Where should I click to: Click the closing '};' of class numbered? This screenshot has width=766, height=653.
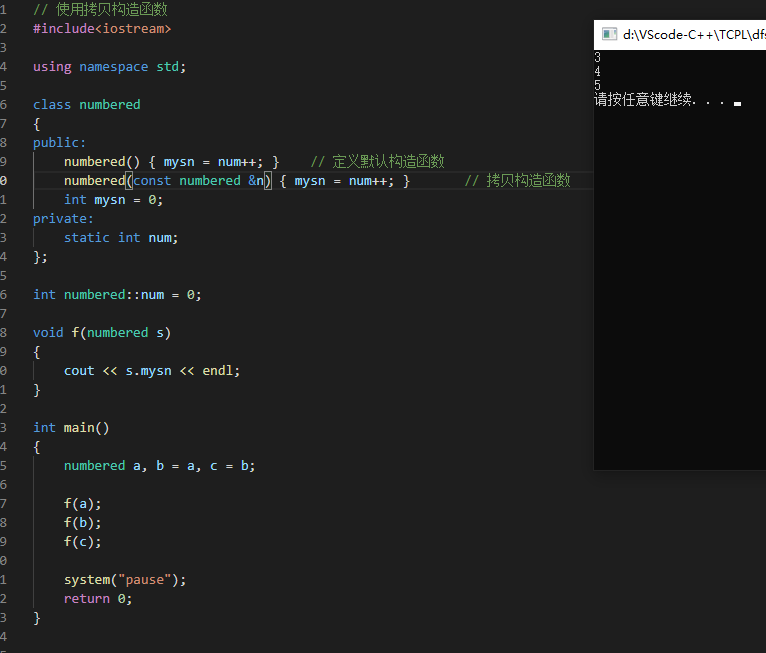tap(40, 257)
